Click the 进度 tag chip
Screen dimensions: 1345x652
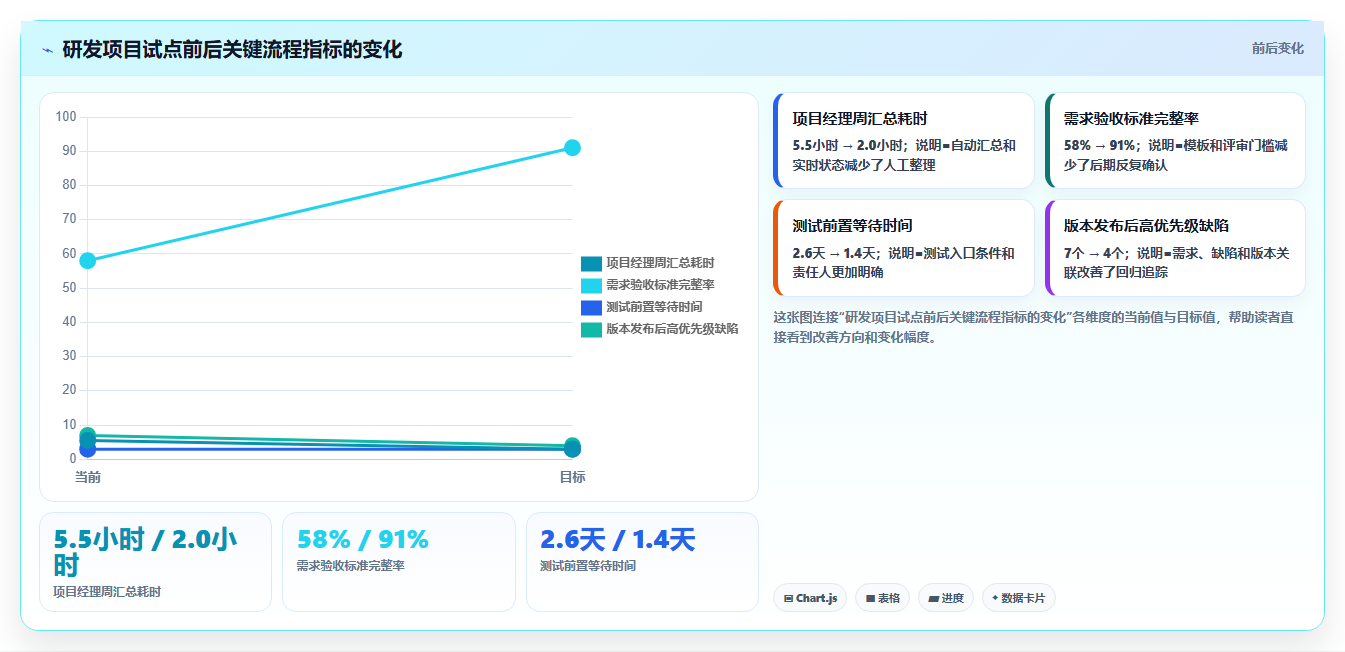pos(946,598)
